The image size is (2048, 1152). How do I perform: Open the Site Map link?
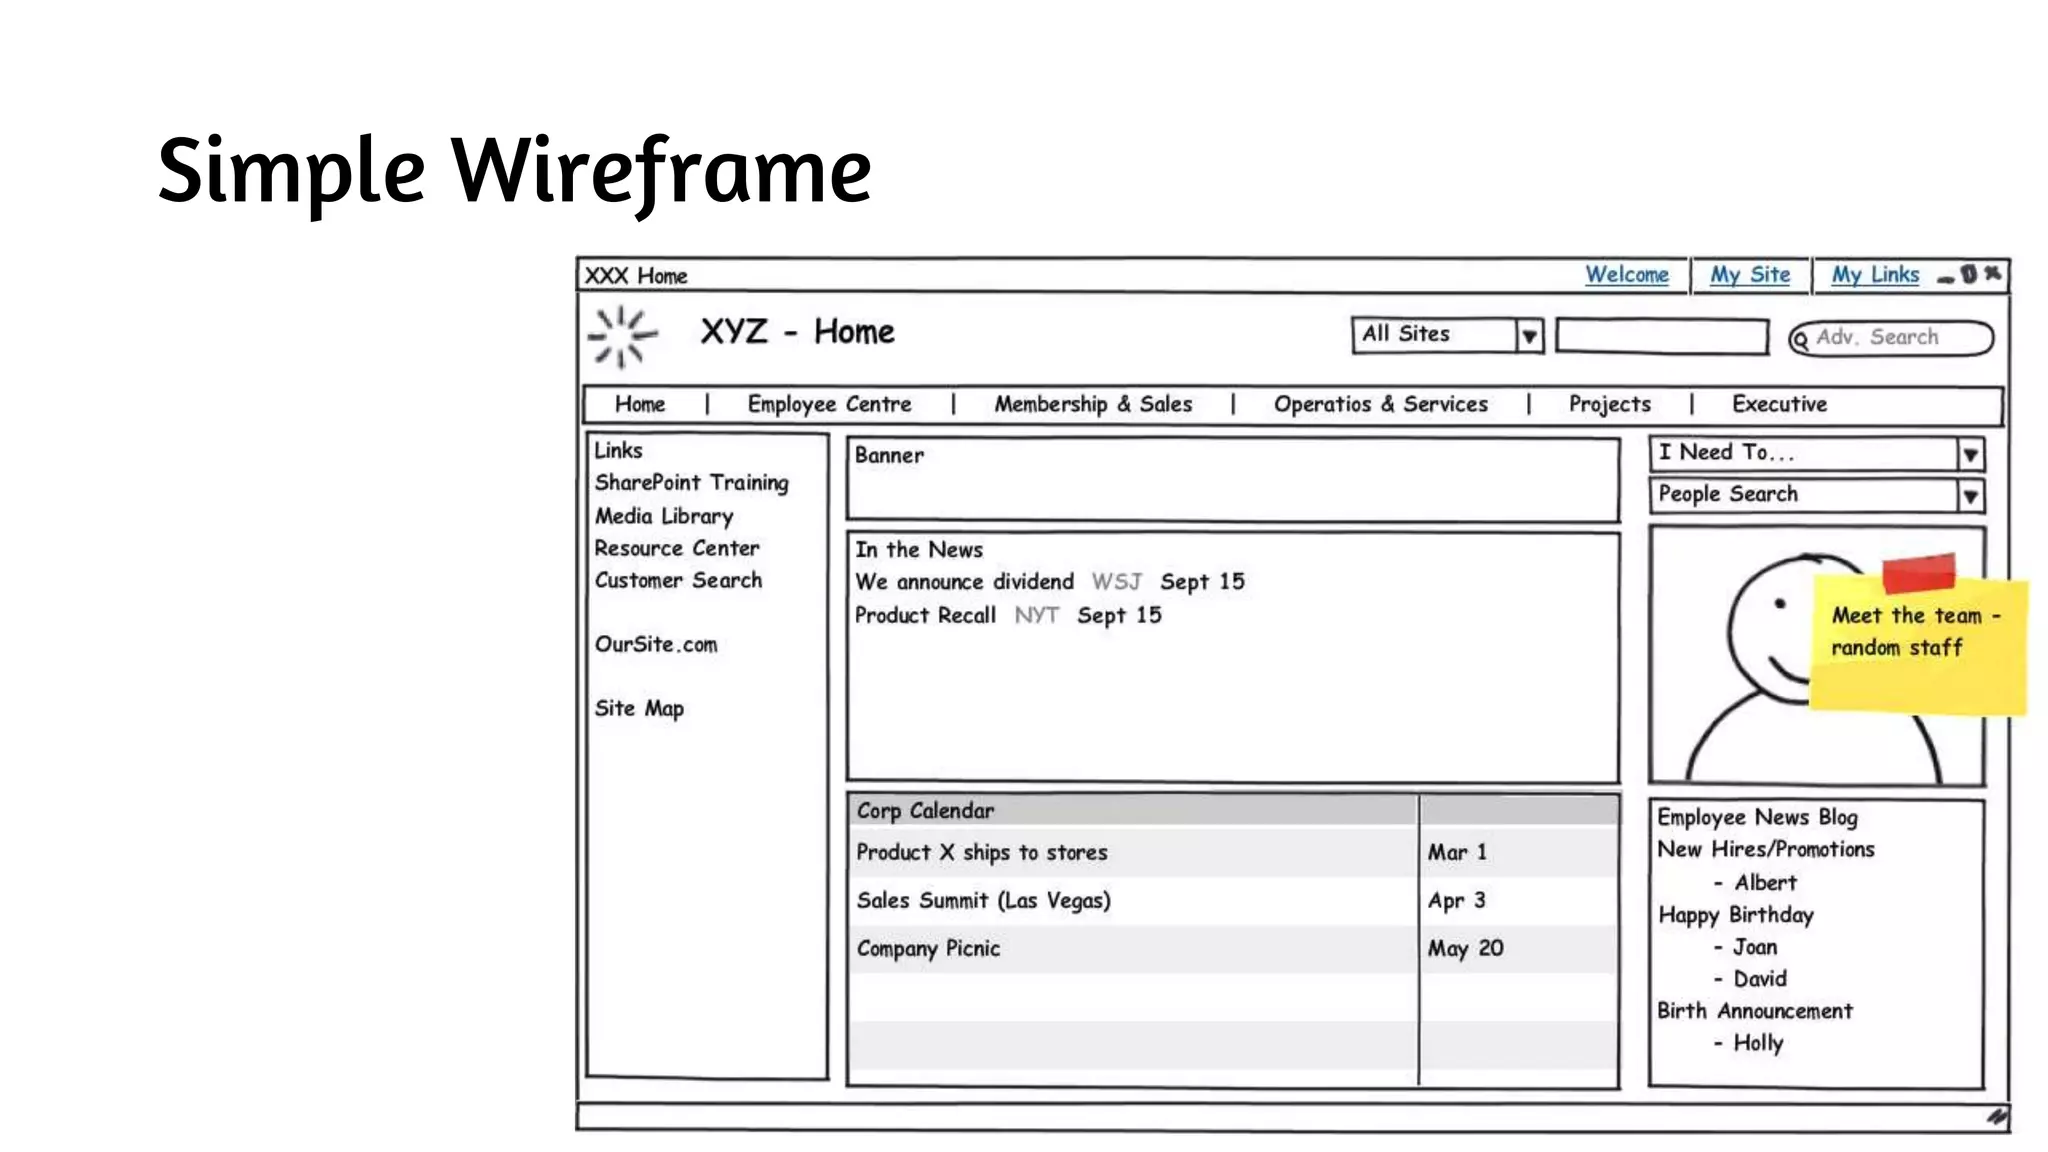639,708
